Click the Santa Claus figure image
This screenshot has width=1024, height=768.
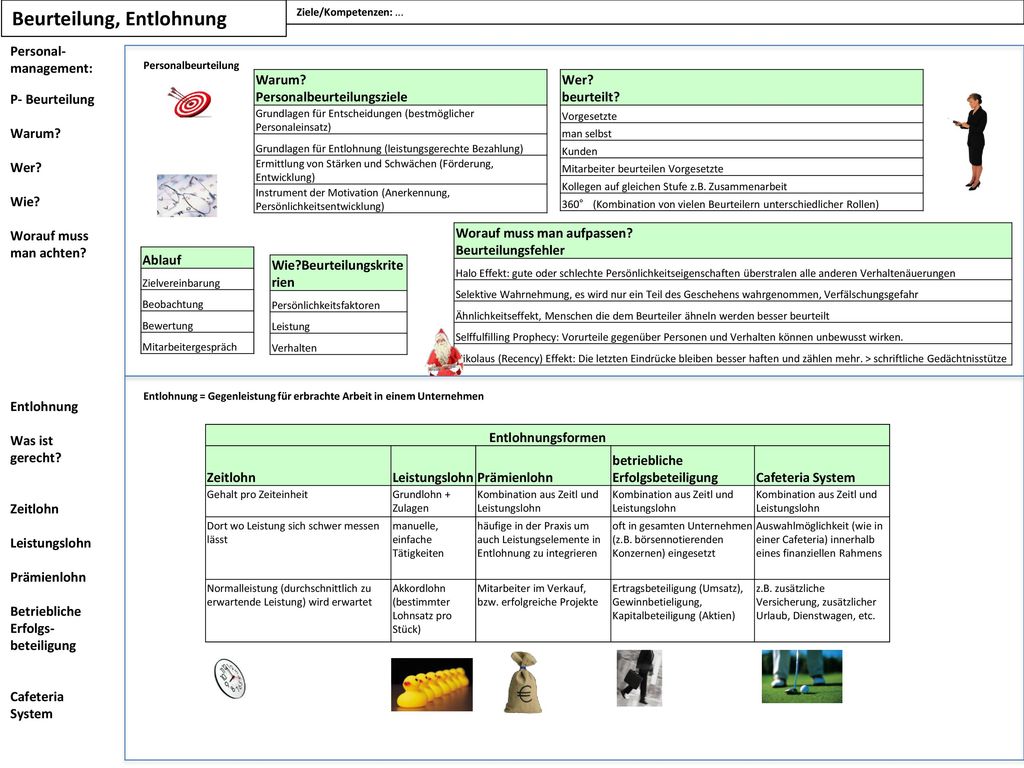444,353
